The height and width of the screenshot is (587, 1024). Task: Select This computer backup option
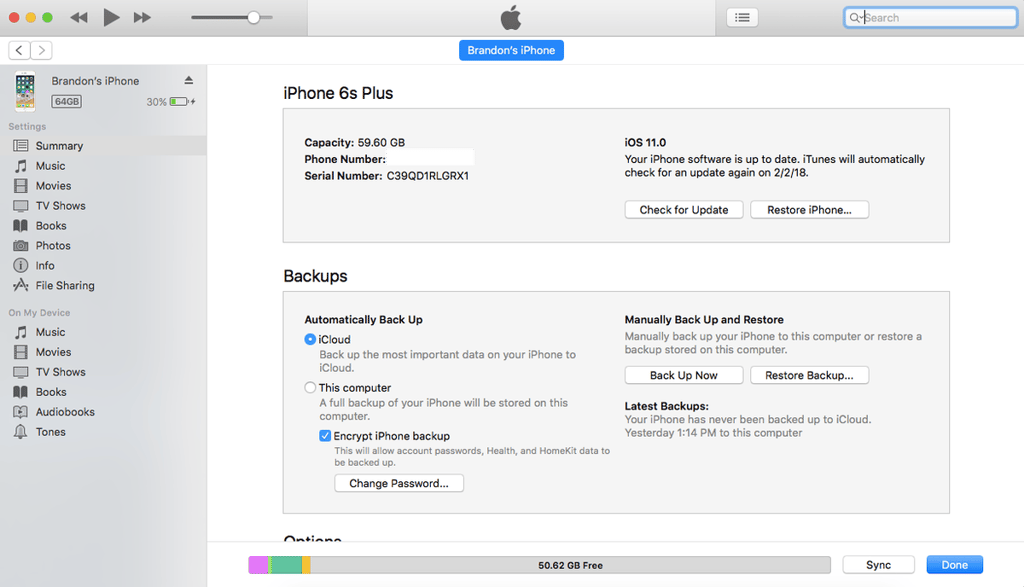click(x=310, y=388)
